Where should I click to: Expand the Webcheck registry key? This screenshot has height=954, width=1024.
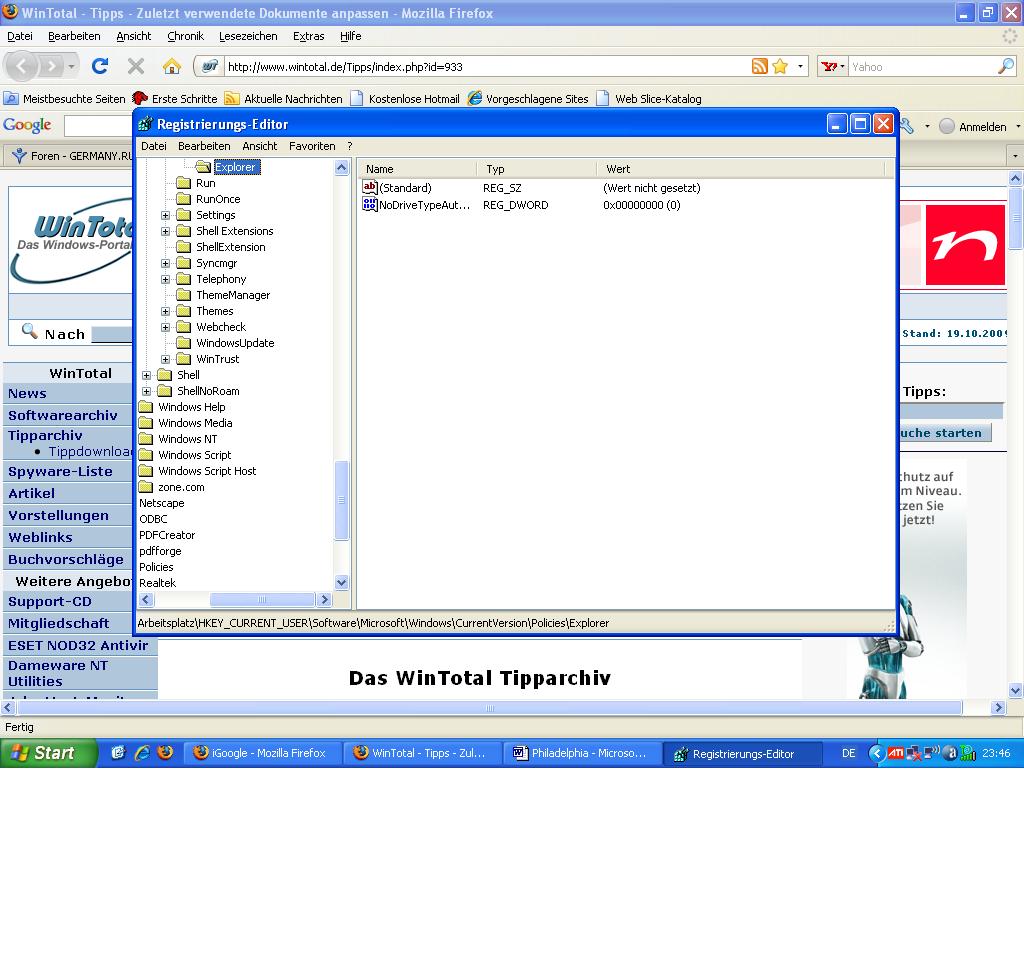[x=166, y=327]
